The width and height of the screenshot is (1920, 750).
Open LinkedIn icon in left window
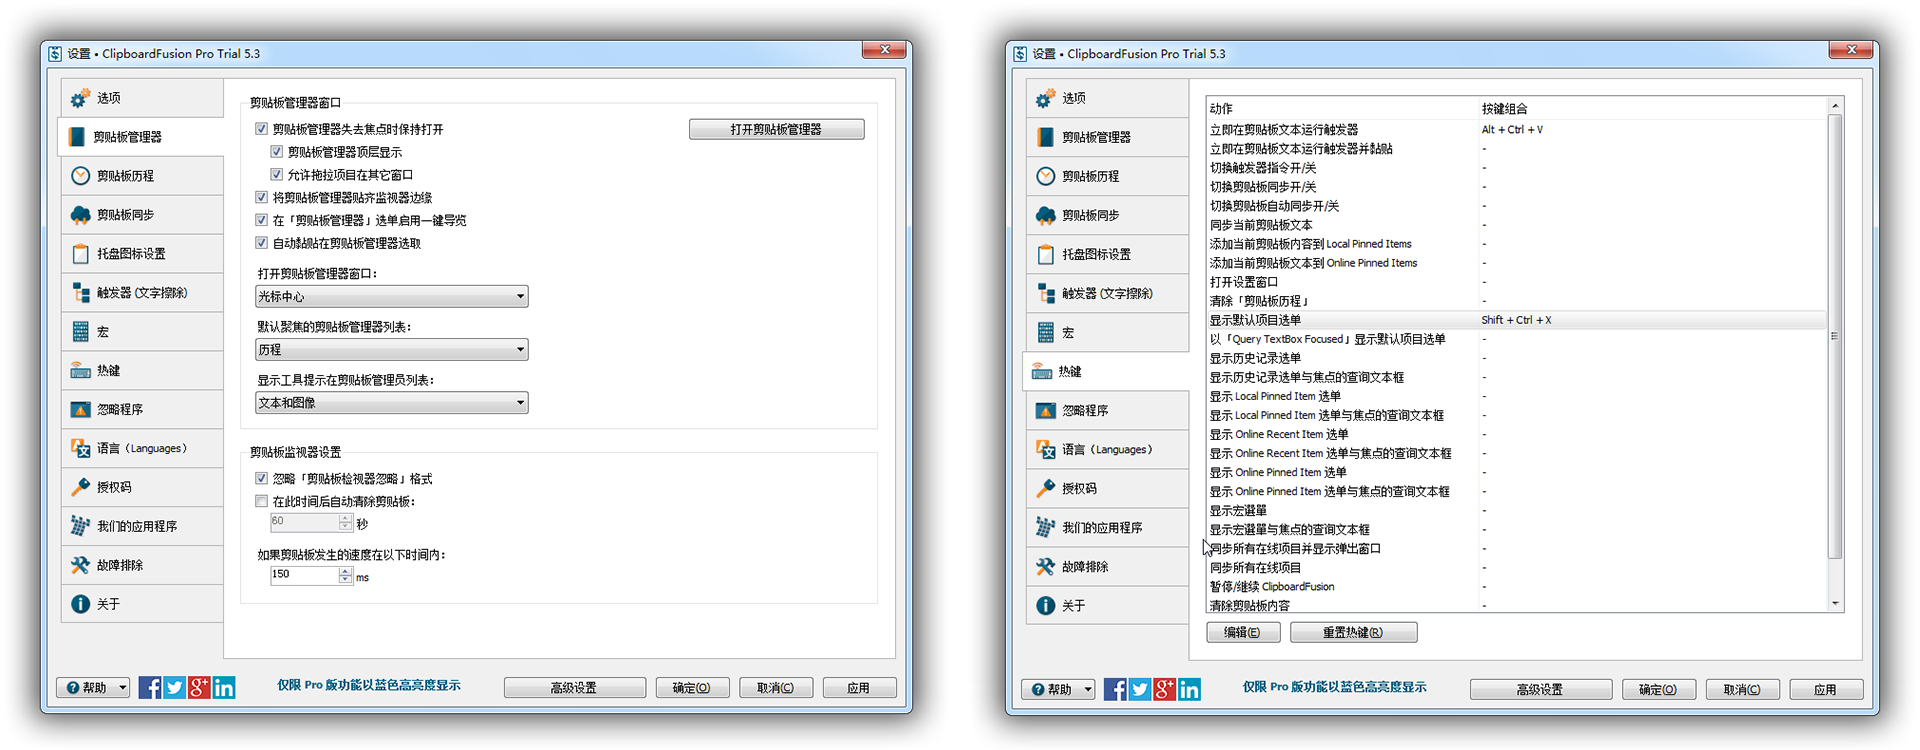224,688
